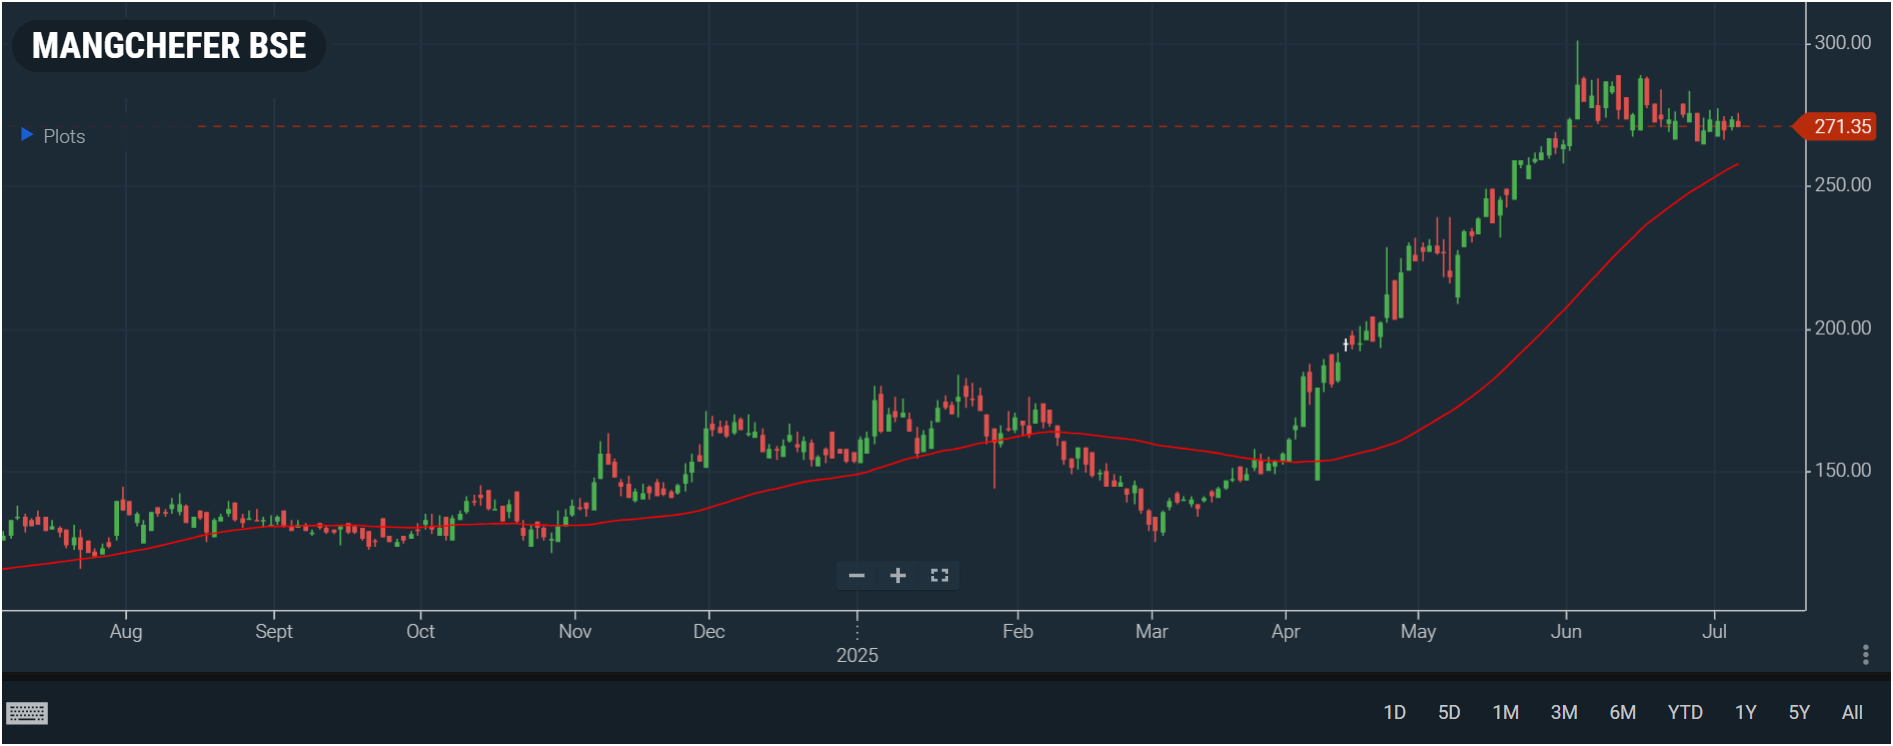
Task: Zoom in the chart with plus icon
Action: pos(898,575)
